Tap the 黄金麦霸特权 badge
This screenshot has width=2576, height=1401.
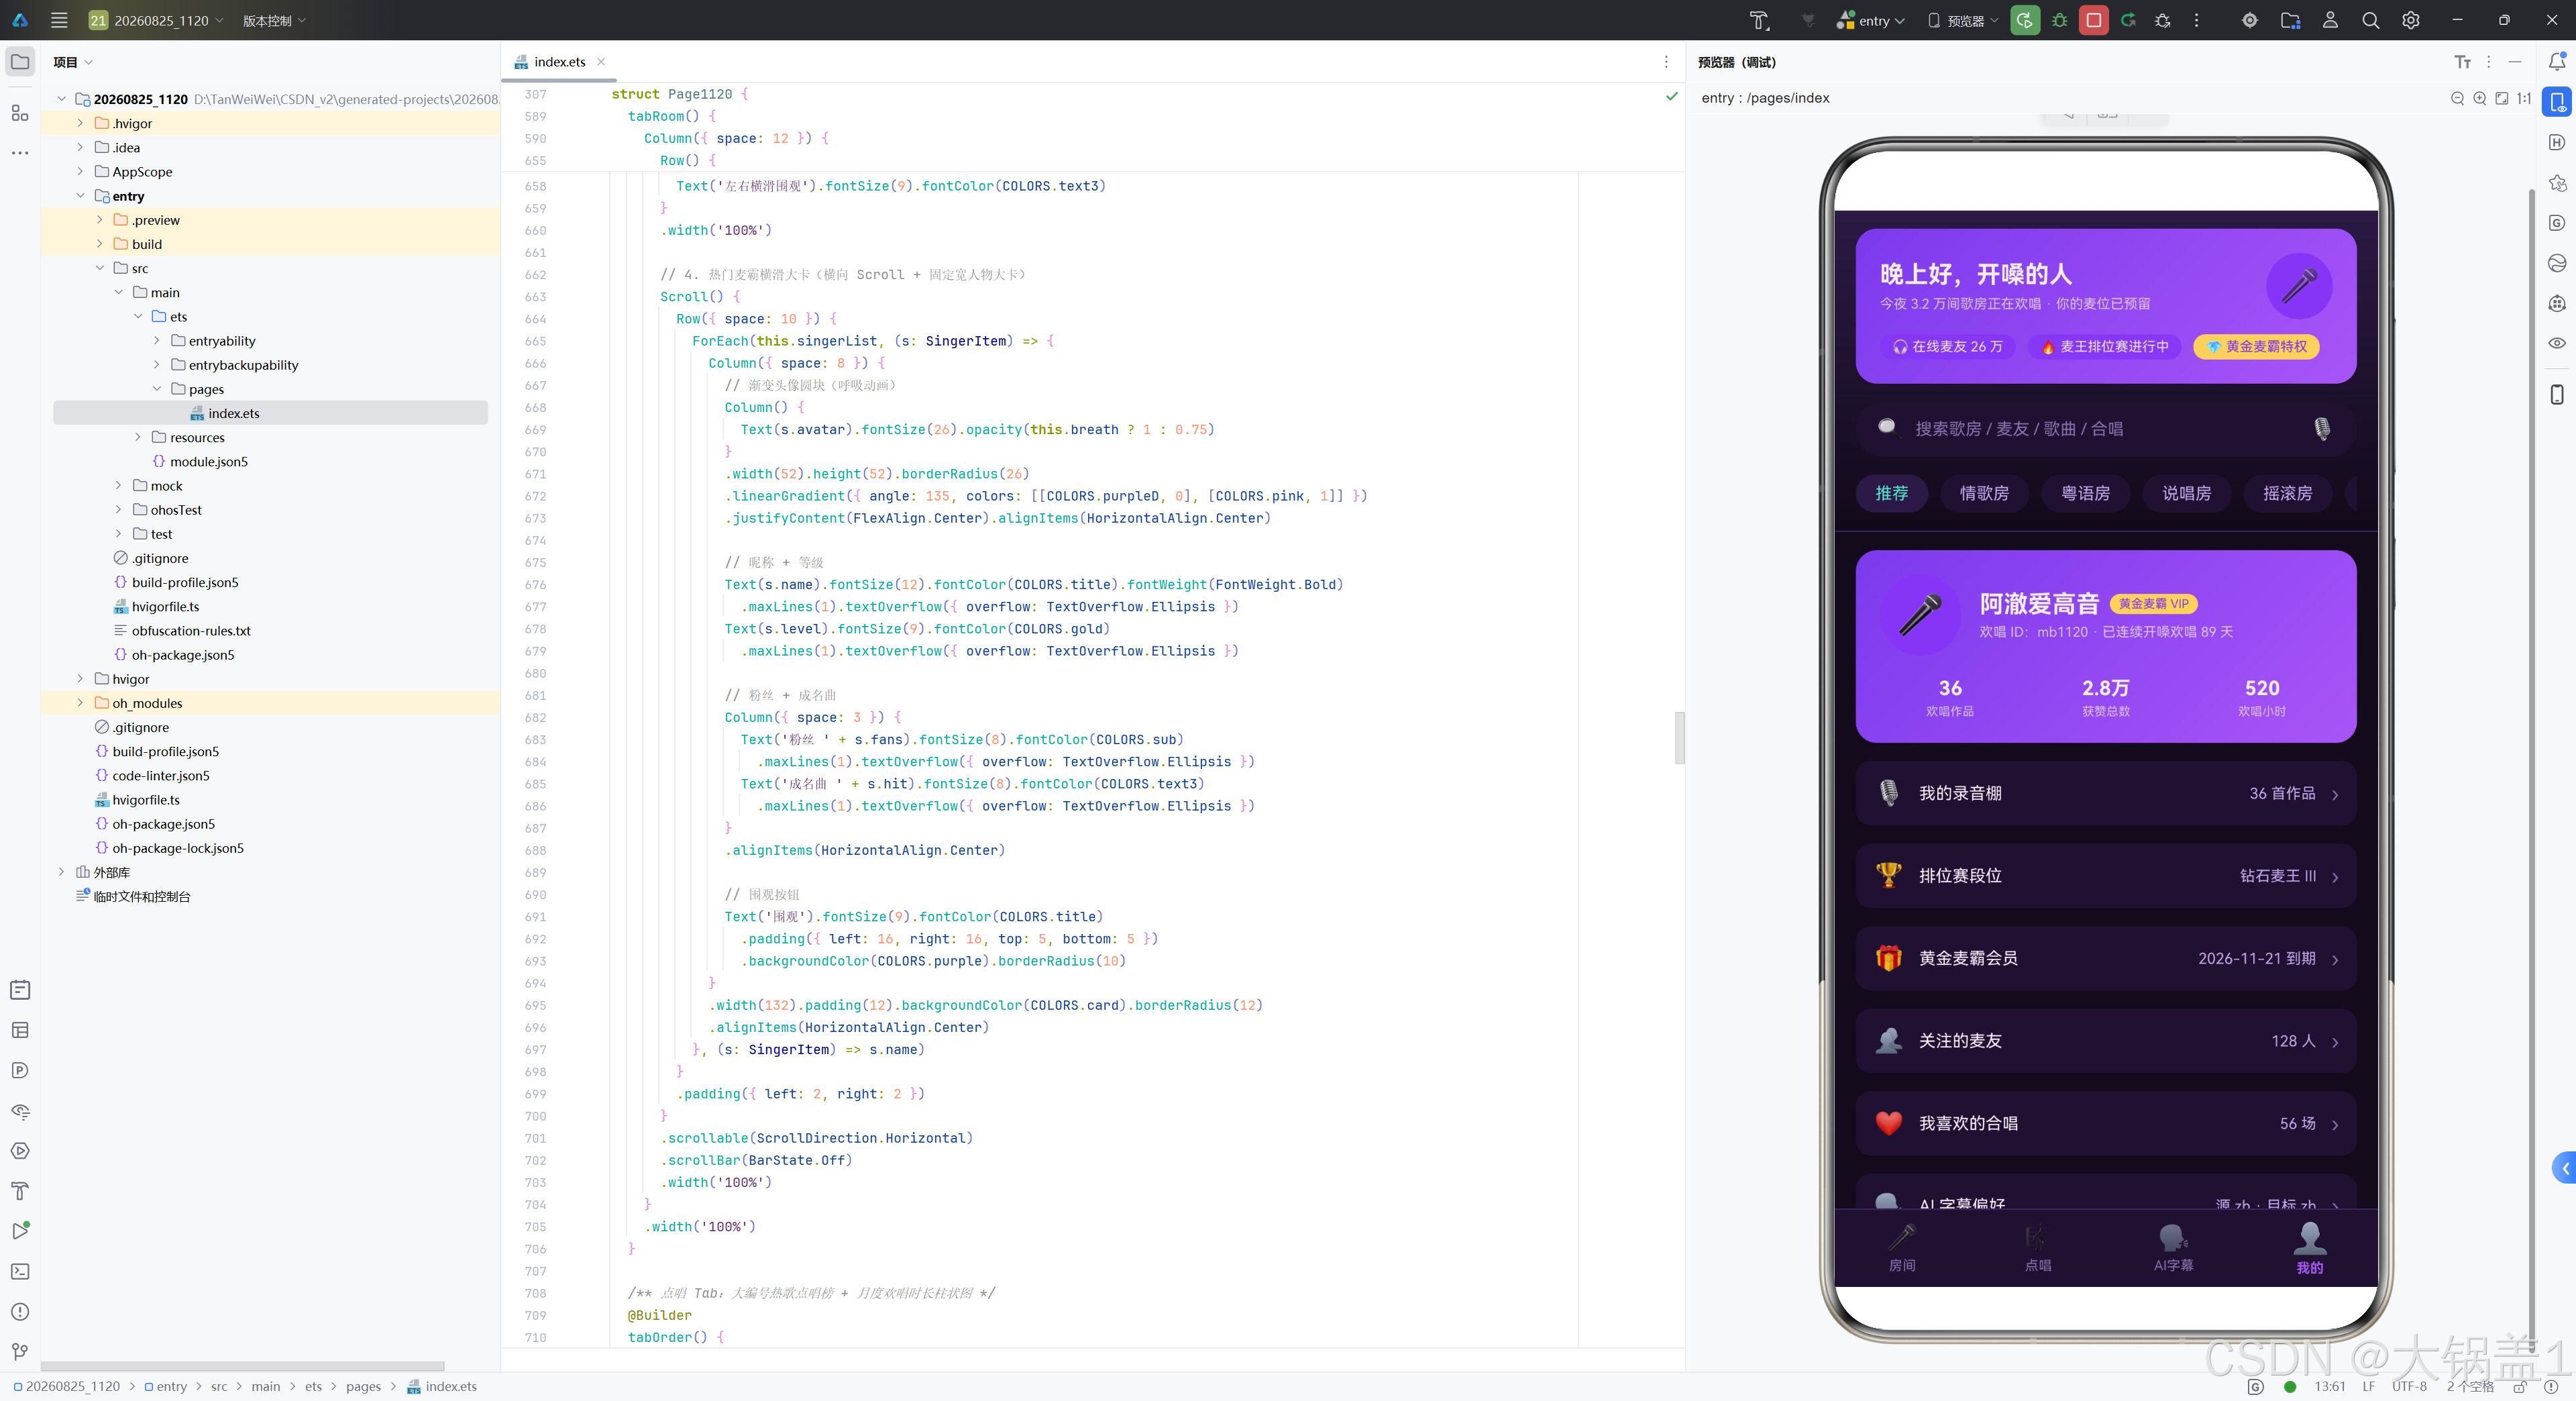coord(2256,346)
